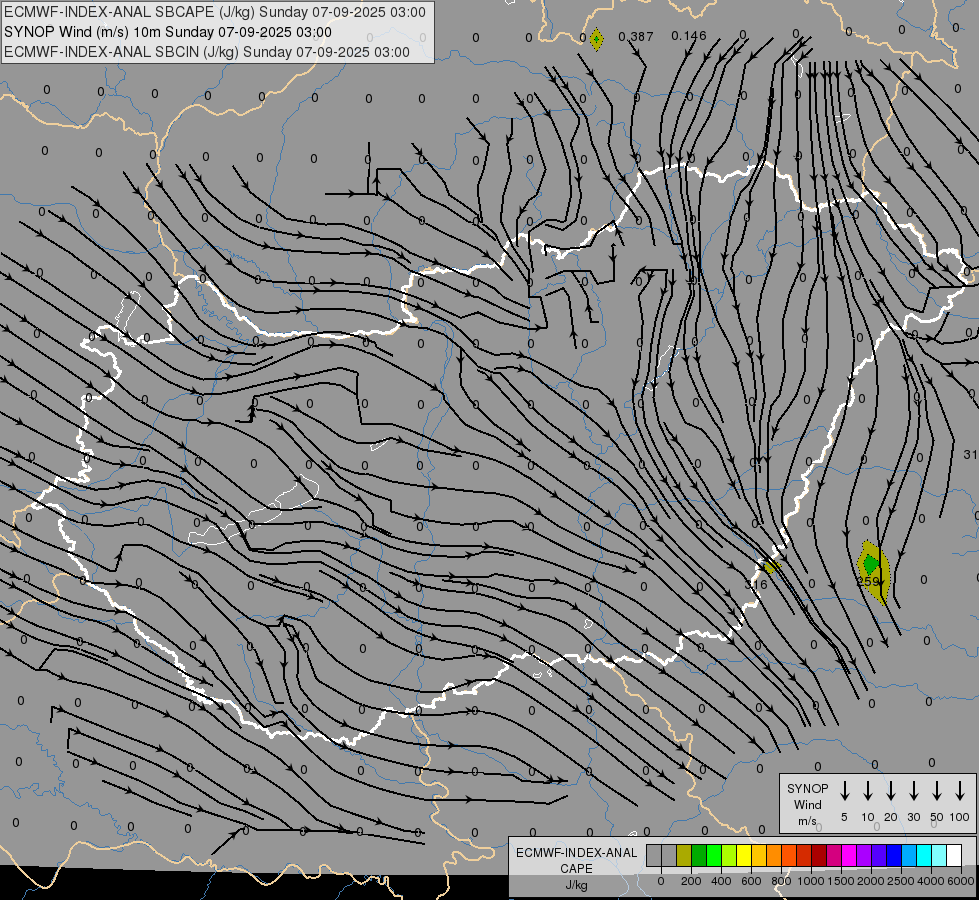The height and width of the screenshot is (900, 979).
Task: Pick the bright magenta swatch at 1500 J/kg
Action: point(849,855)
